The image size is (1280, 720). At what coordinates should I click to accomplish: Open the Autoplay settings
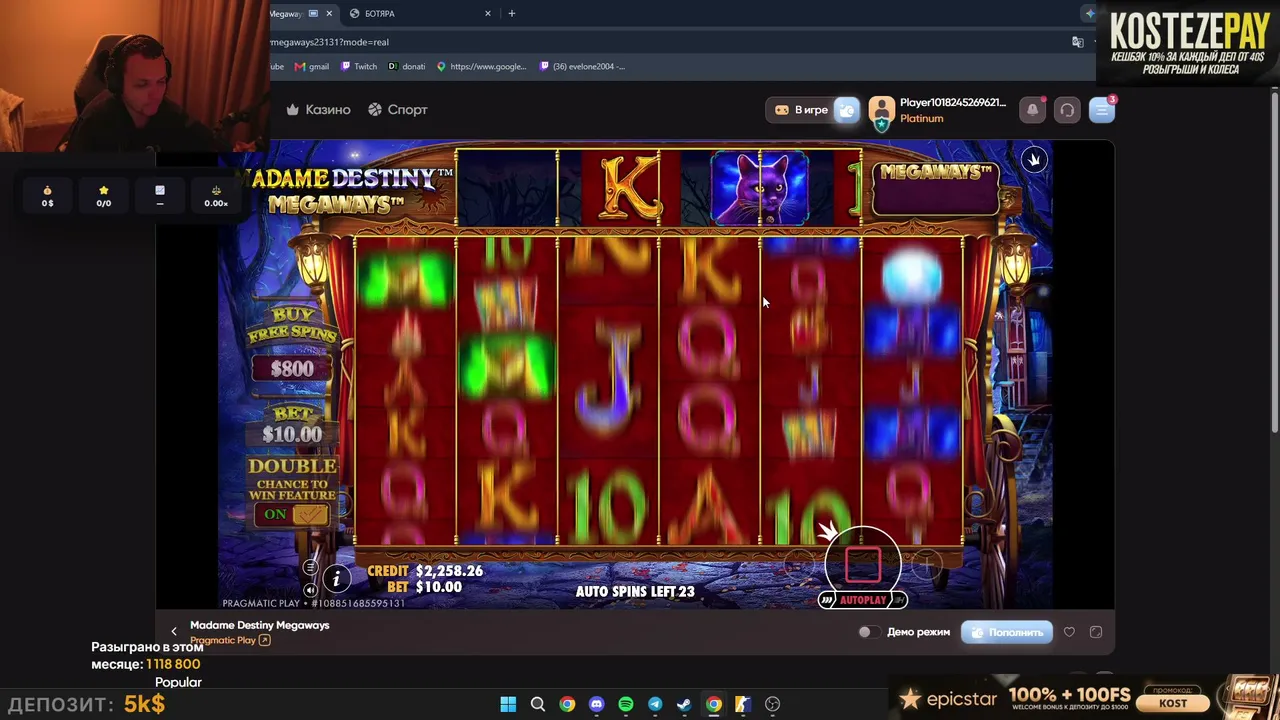pos(863,600)
